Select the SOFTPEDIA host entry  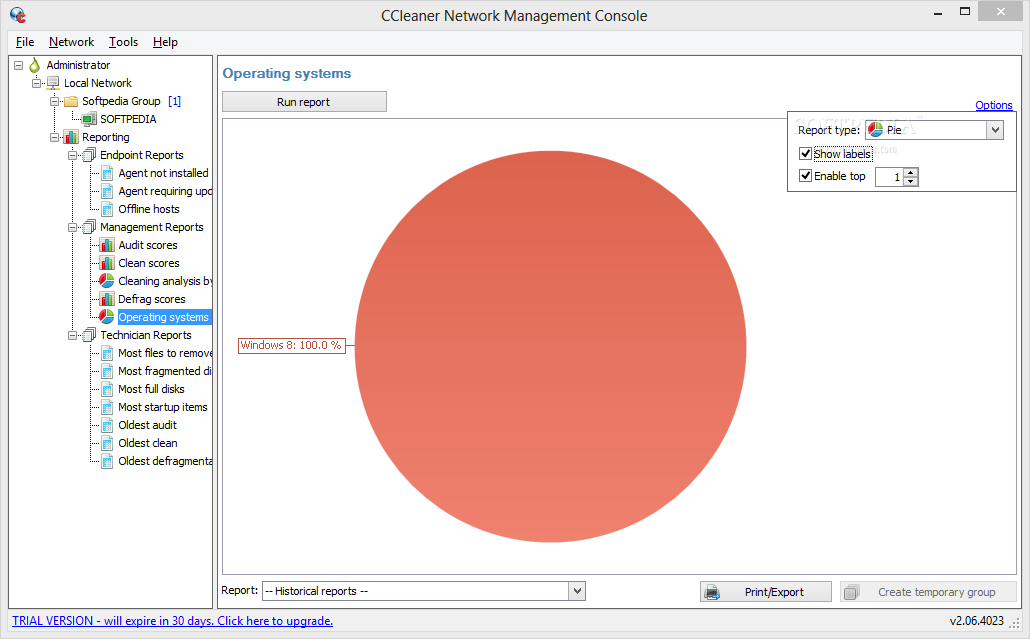(x=128, y=119)
